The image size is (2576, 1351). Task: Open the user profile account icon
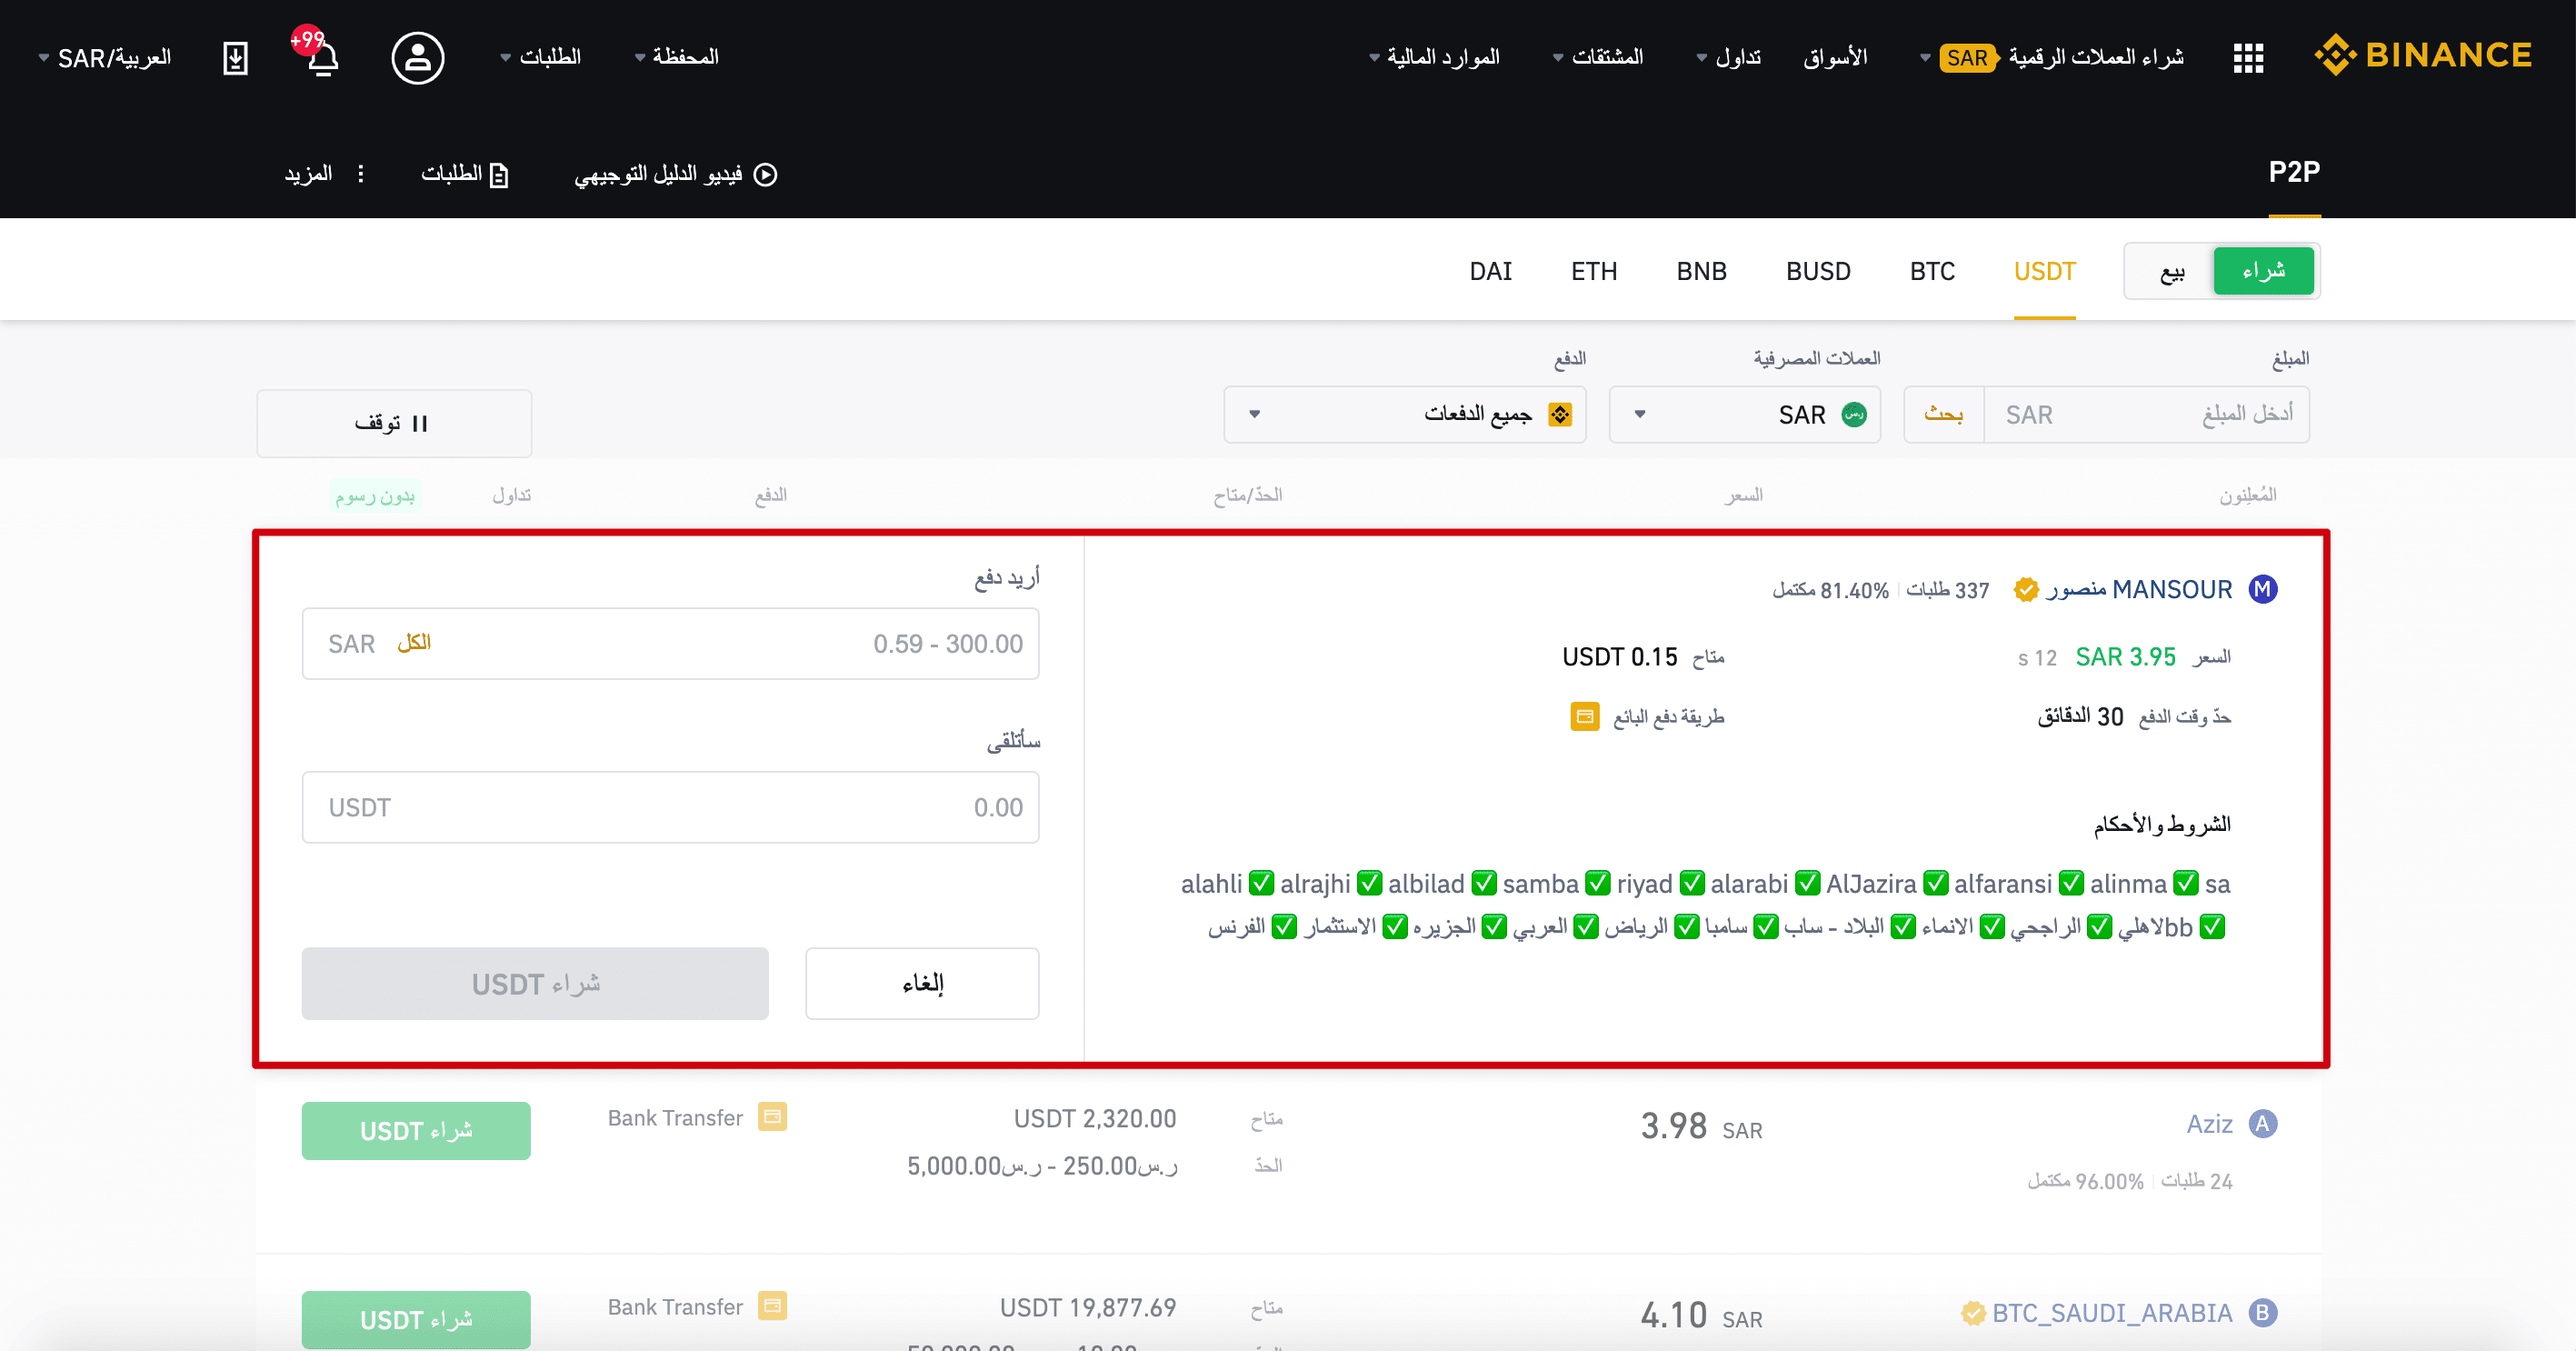pyautogui.click(x=418, y=58)
